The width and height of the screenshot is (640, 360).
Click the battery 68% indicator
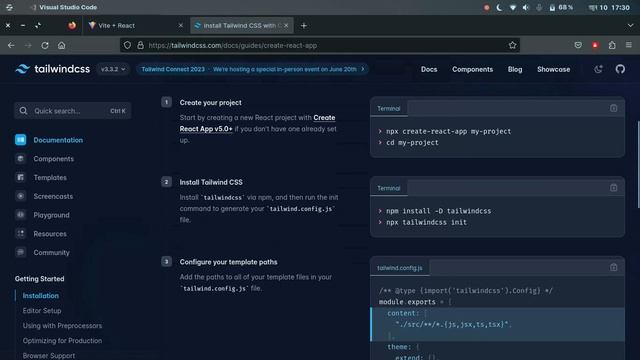click(x=561, y=7)
